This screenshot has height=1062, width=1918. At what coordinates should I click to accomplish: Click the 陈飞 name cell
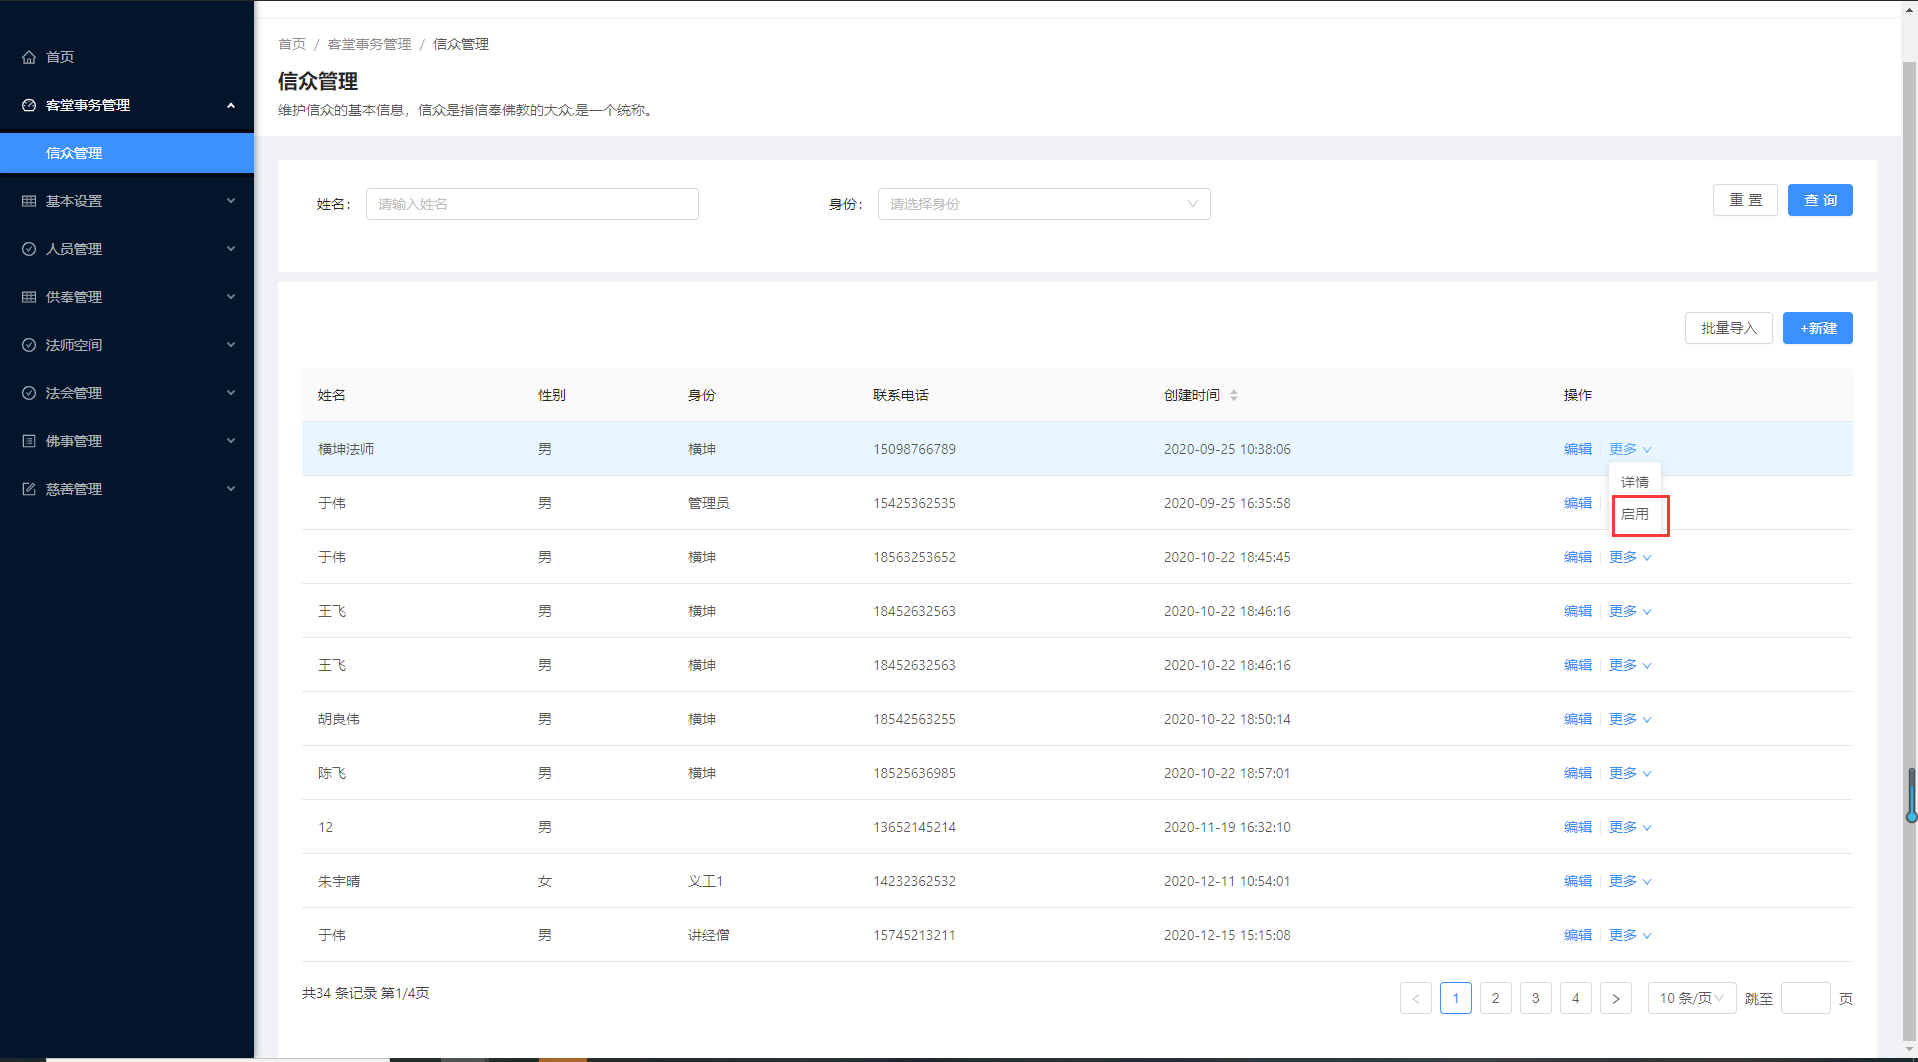point(332,773)
